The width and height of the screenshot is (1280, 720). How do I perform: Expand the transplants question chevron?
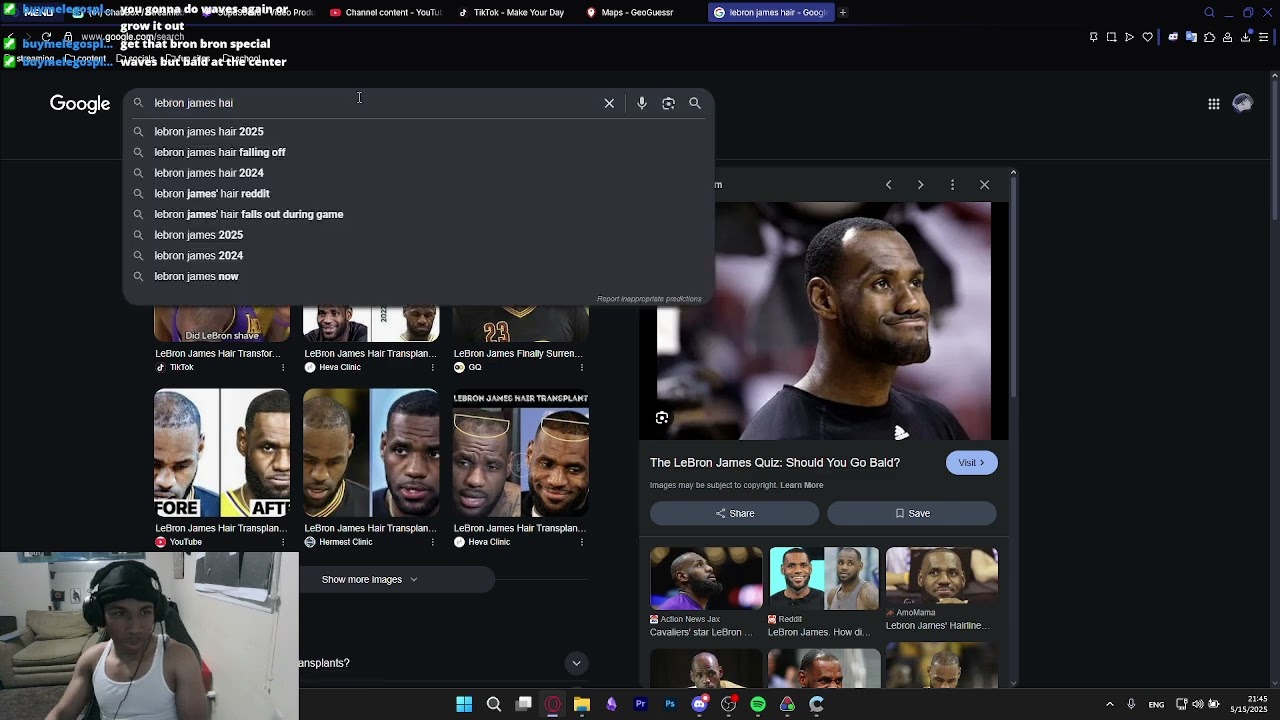tap(576, 663)
